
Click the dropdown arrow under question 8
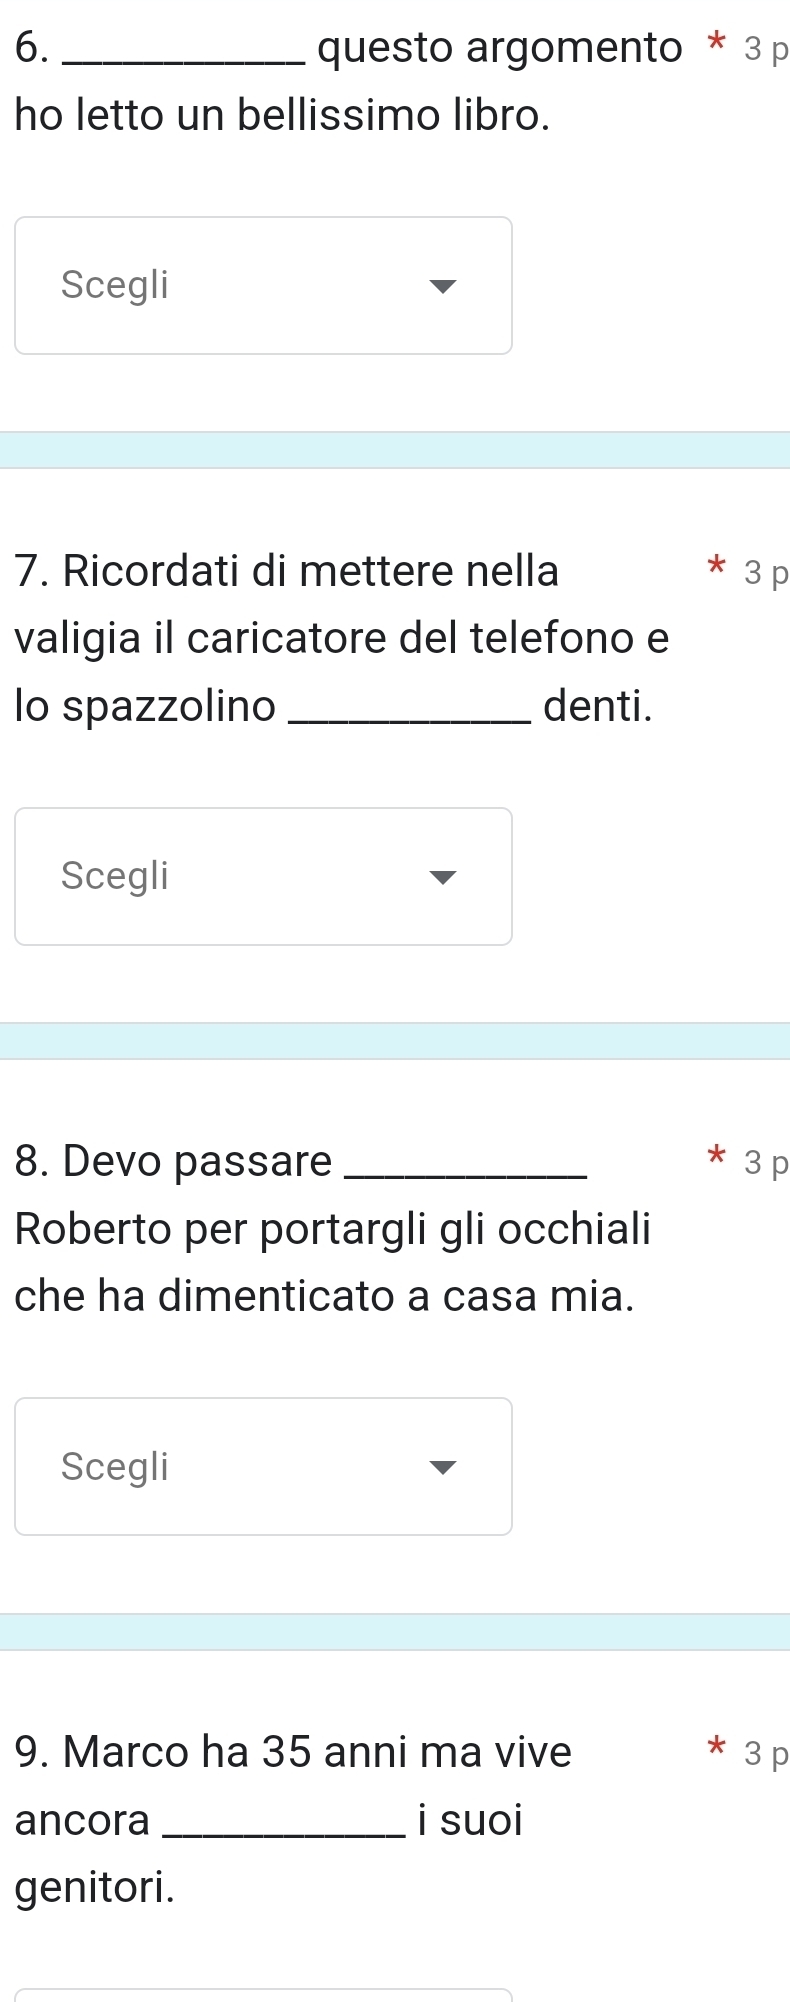[x=441, y=1467]
